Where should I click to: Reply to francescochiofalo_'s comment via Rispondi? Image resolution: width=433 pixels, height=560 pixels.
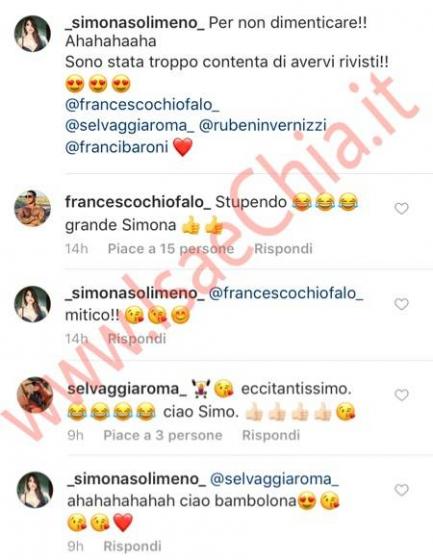point(283,249)
